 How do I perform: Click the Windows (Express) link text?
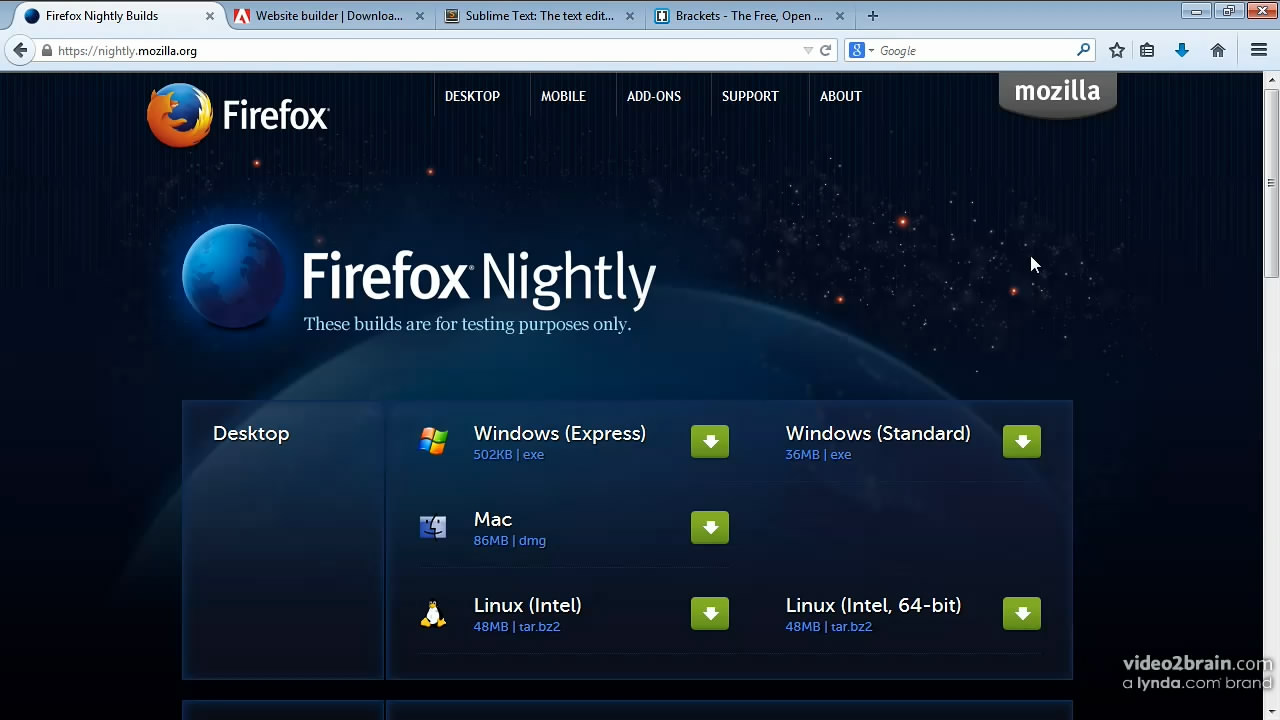(x=560, y=433)
